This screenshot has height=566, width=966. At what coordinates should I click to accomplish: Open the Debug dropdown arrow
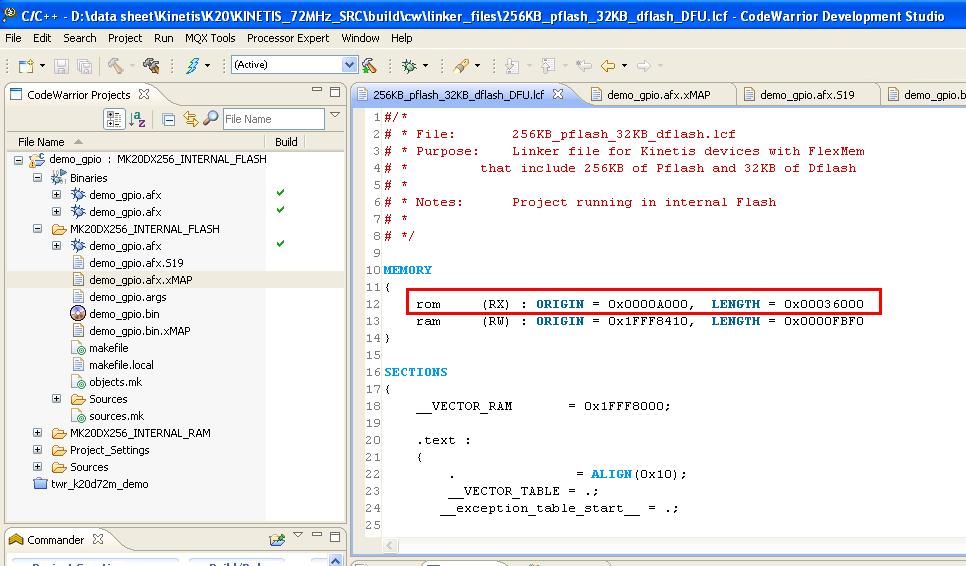(425, 65)
